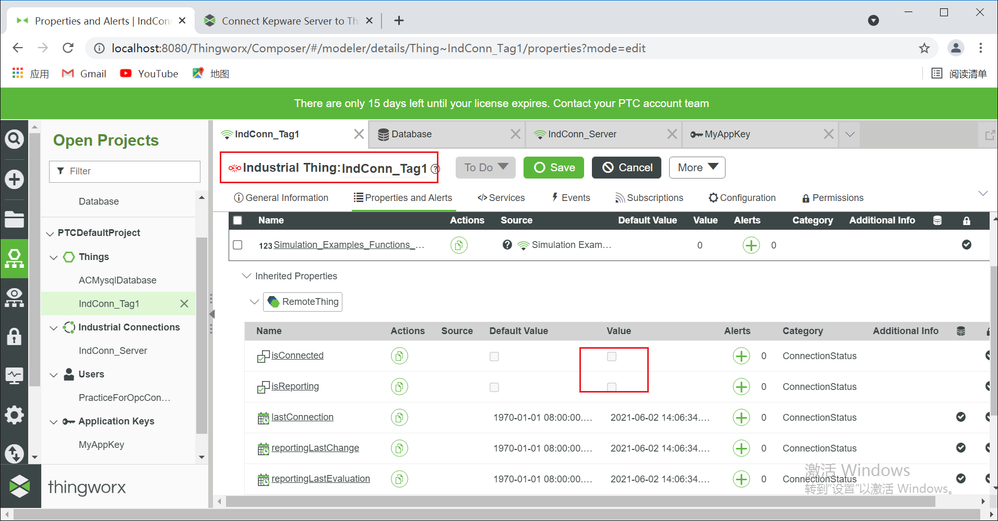This screenshot has width=998, height=521.
Task: Open the Settings gear sidebar icon
Action: (14, 415)
